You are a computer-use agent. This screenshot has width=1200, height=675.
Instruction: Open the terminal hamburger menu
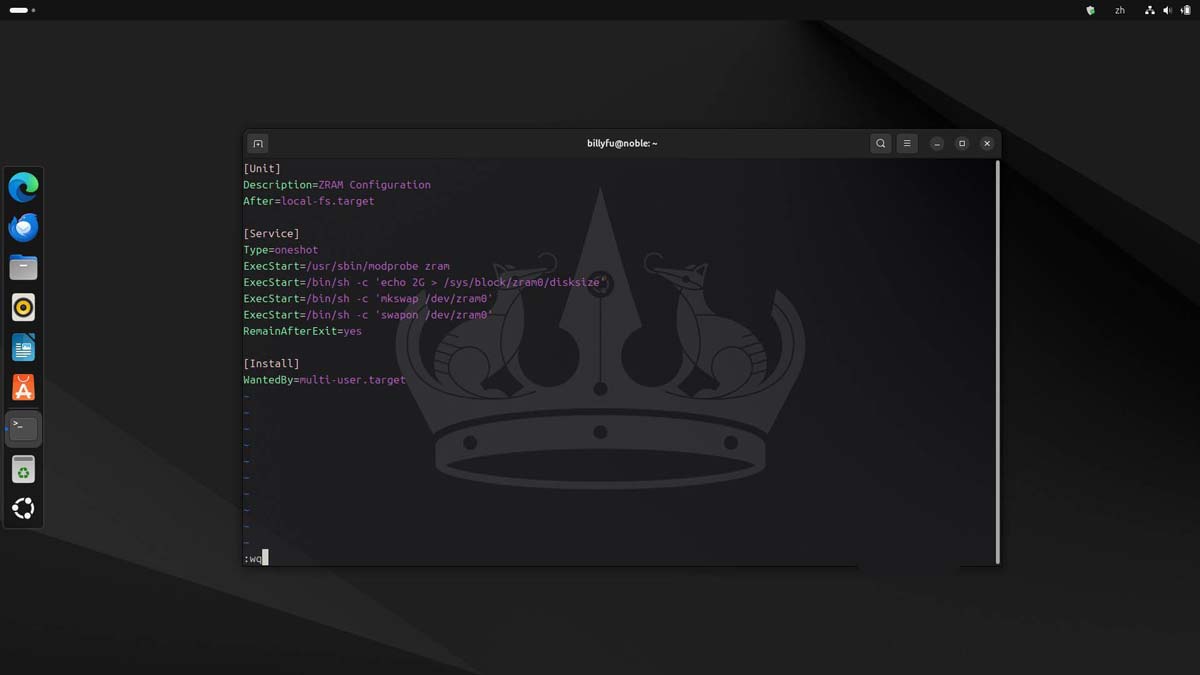coord(907,144)
